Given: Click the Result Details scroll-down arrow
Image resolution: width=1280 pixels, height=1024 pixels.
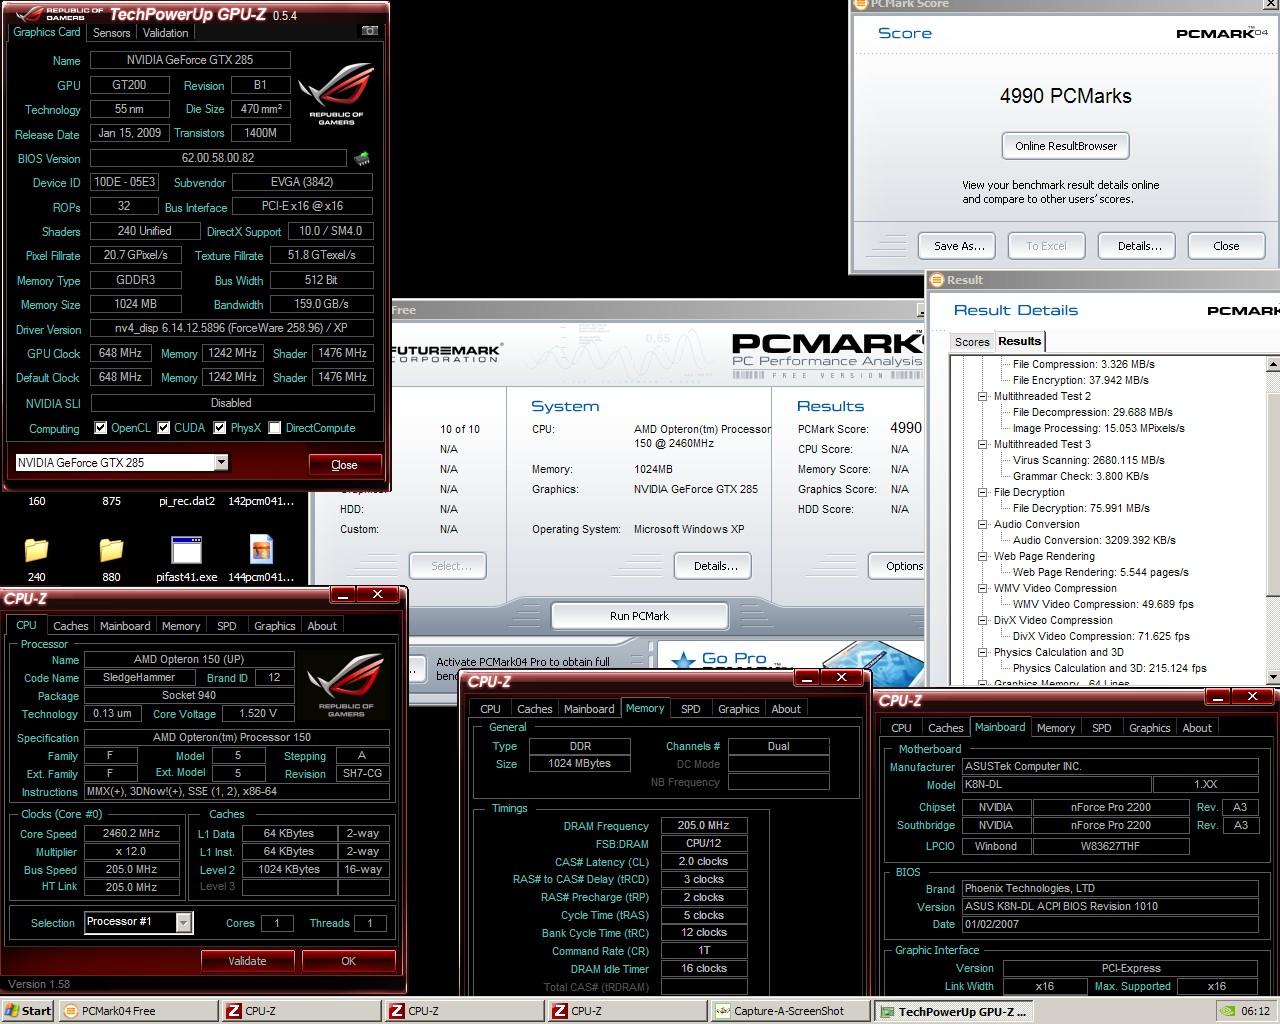Looking at the screenshot, I should tap(1273, 676).
